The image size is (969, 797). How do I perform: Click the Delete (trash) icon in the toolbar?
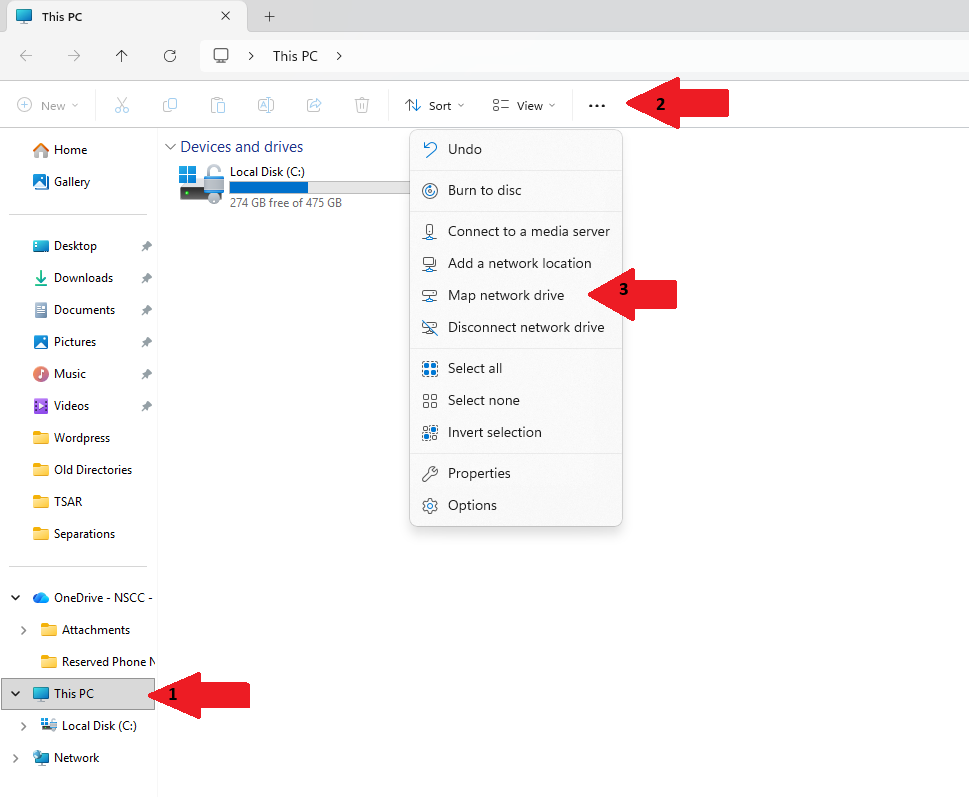tap(361, 104)
